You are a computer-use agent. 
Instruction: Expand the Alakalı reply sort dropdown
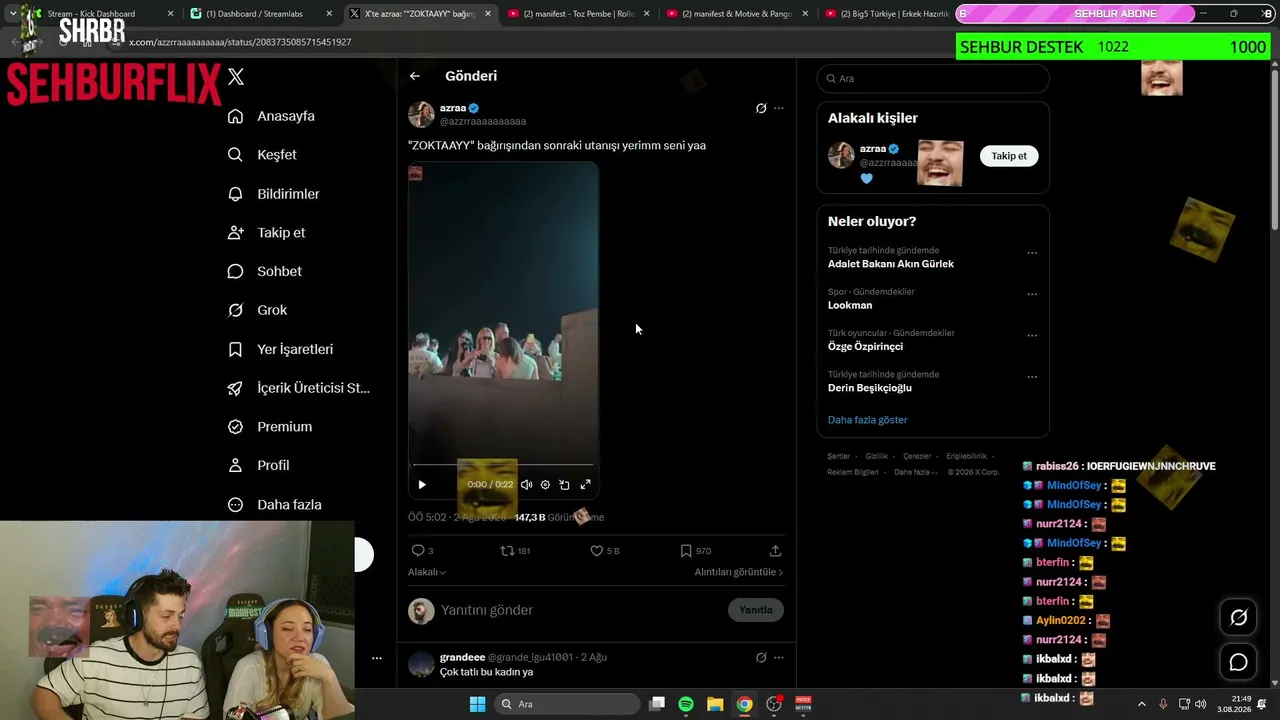tap(427, 572)
